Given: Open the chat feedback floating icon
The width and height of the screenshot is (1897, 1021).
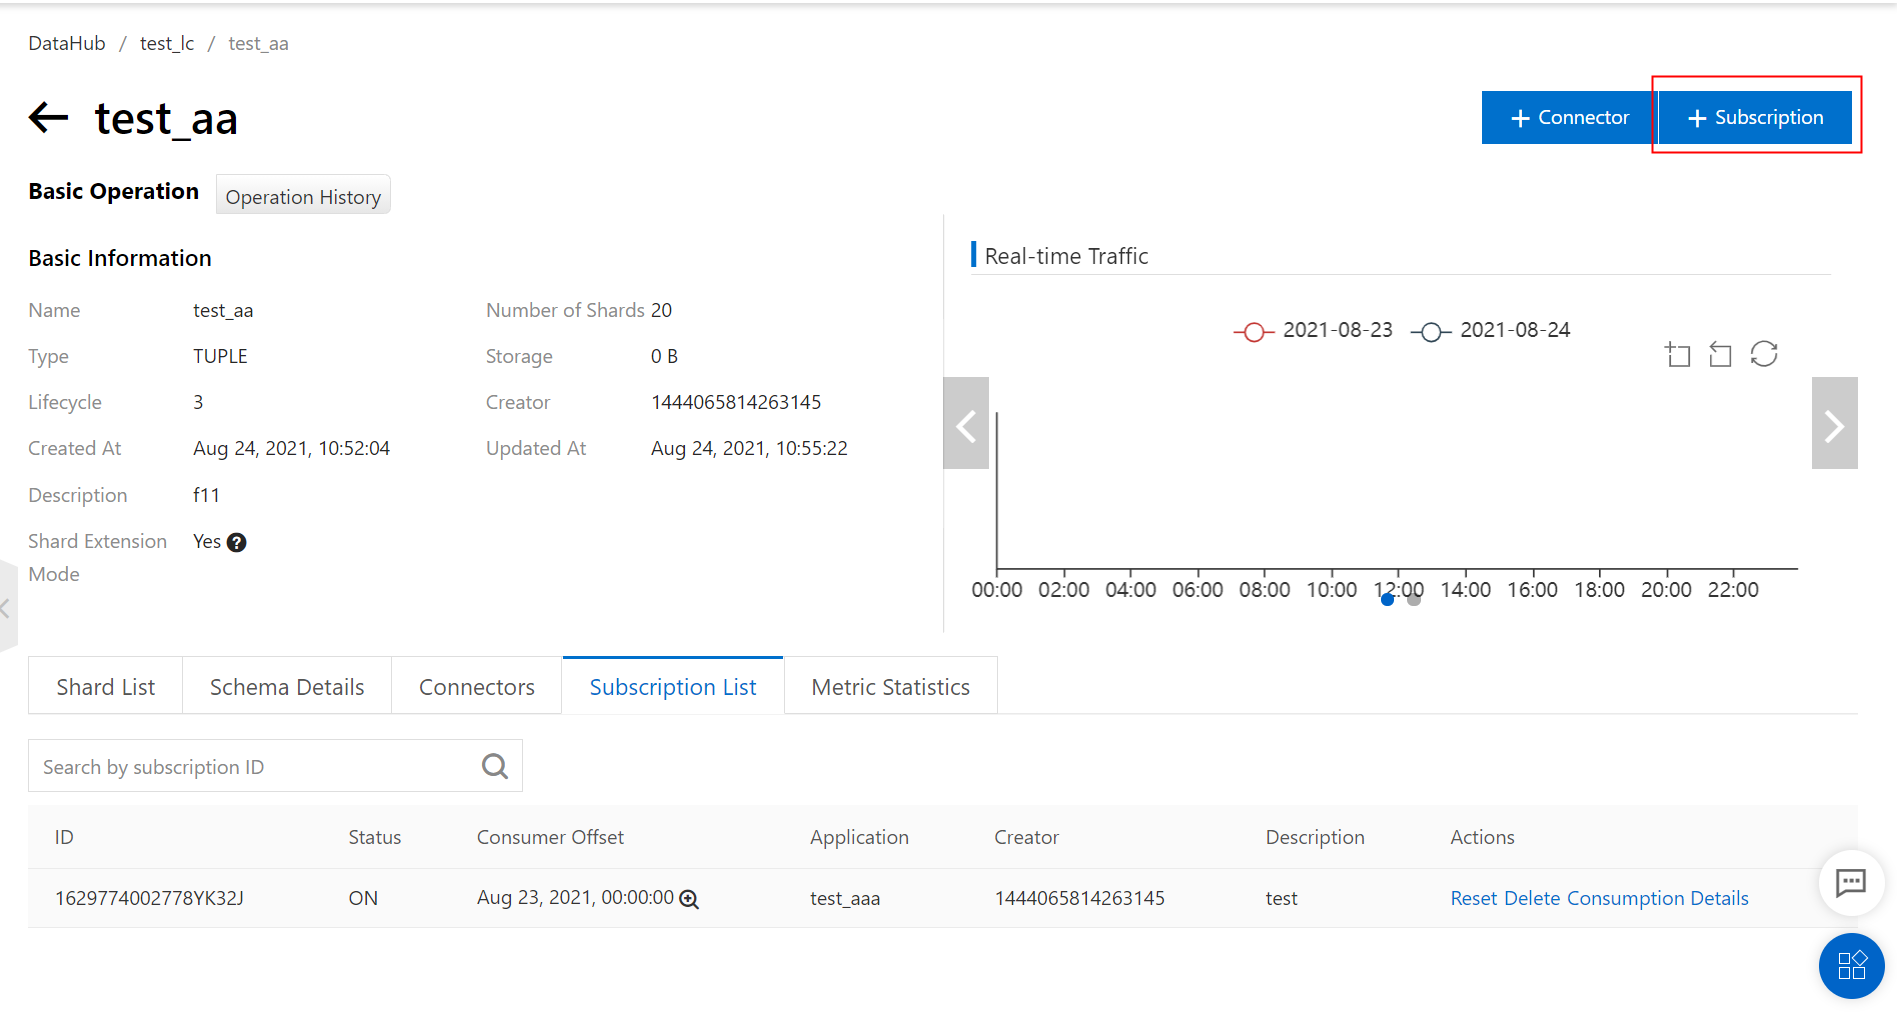Looking at the screenshot, I should coord(1851,882).
